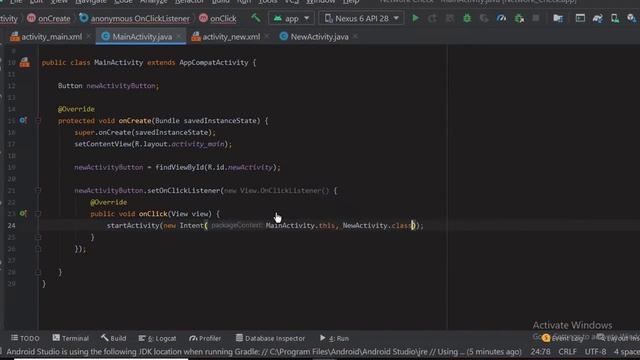Sync project with Gradle files icon
This screenshot has width=640, height=360.
click(x=598, y=18)
